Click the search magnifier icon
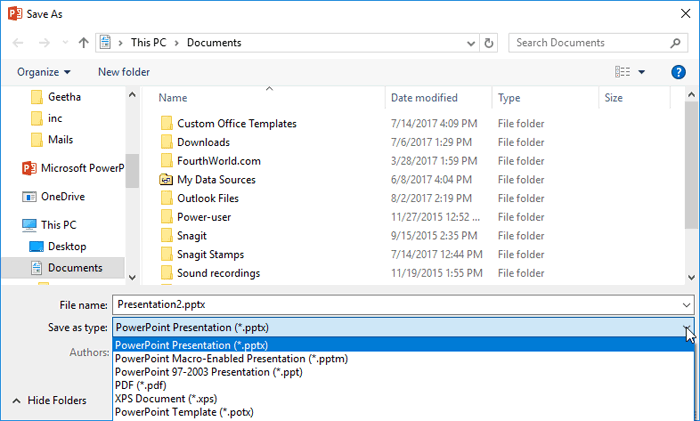The width and height of the screenshot is (700, 421). [x=677, y=43]
